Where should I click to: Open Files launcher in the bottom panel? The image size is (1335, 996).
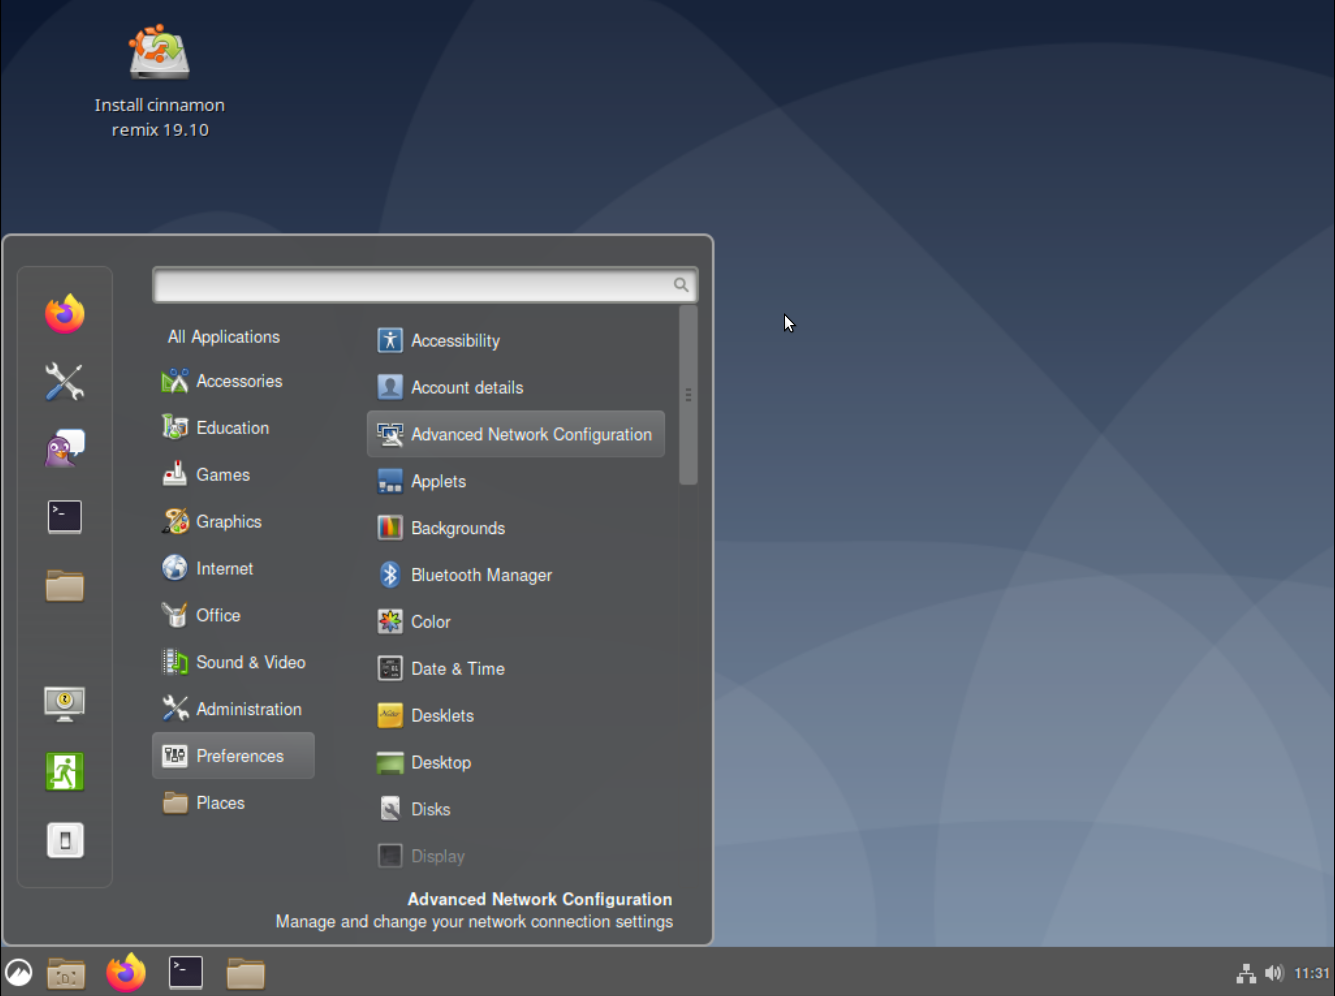click(245, 973)
